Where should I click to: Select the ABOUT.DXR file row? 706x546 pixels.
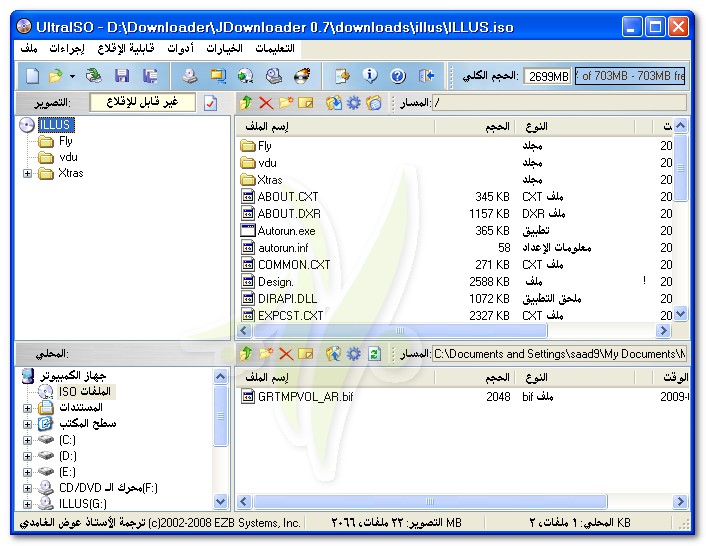(x=455, y=214)
